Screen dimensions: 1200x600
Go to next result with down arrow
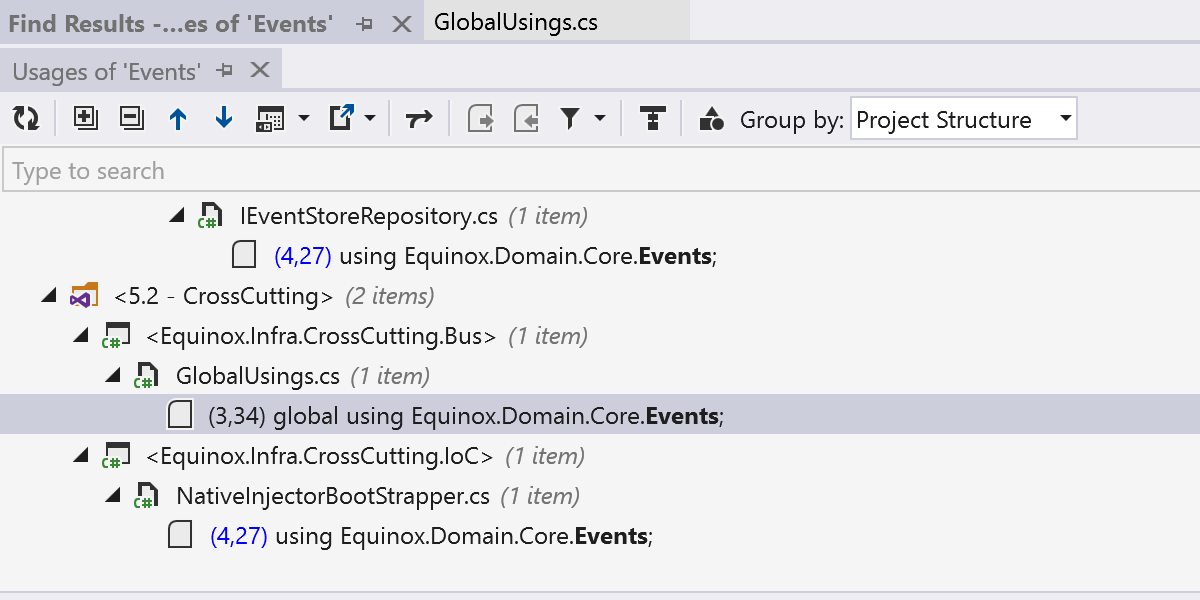pyautogui.click(x=224, y=119)
